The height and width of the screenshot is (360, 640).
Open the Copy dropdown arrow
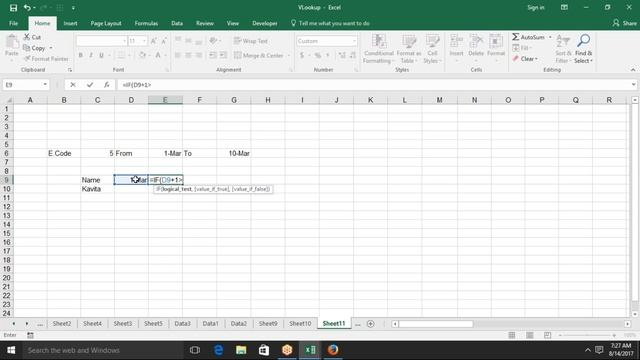click(51, 48)
